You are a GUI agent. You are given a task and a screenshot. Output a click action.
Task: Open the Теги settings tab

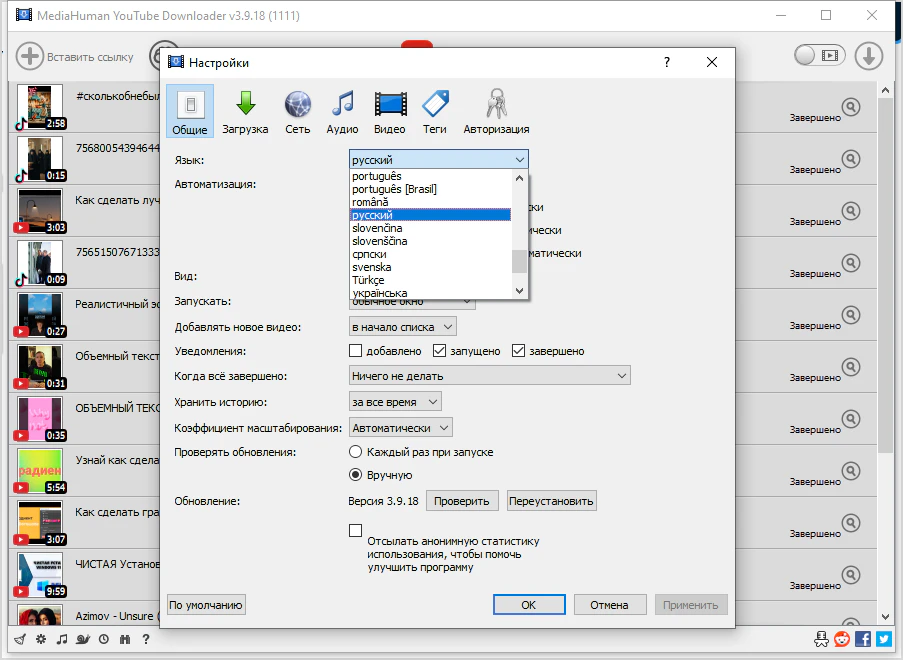pyautogui.click(x=435, y=111)
